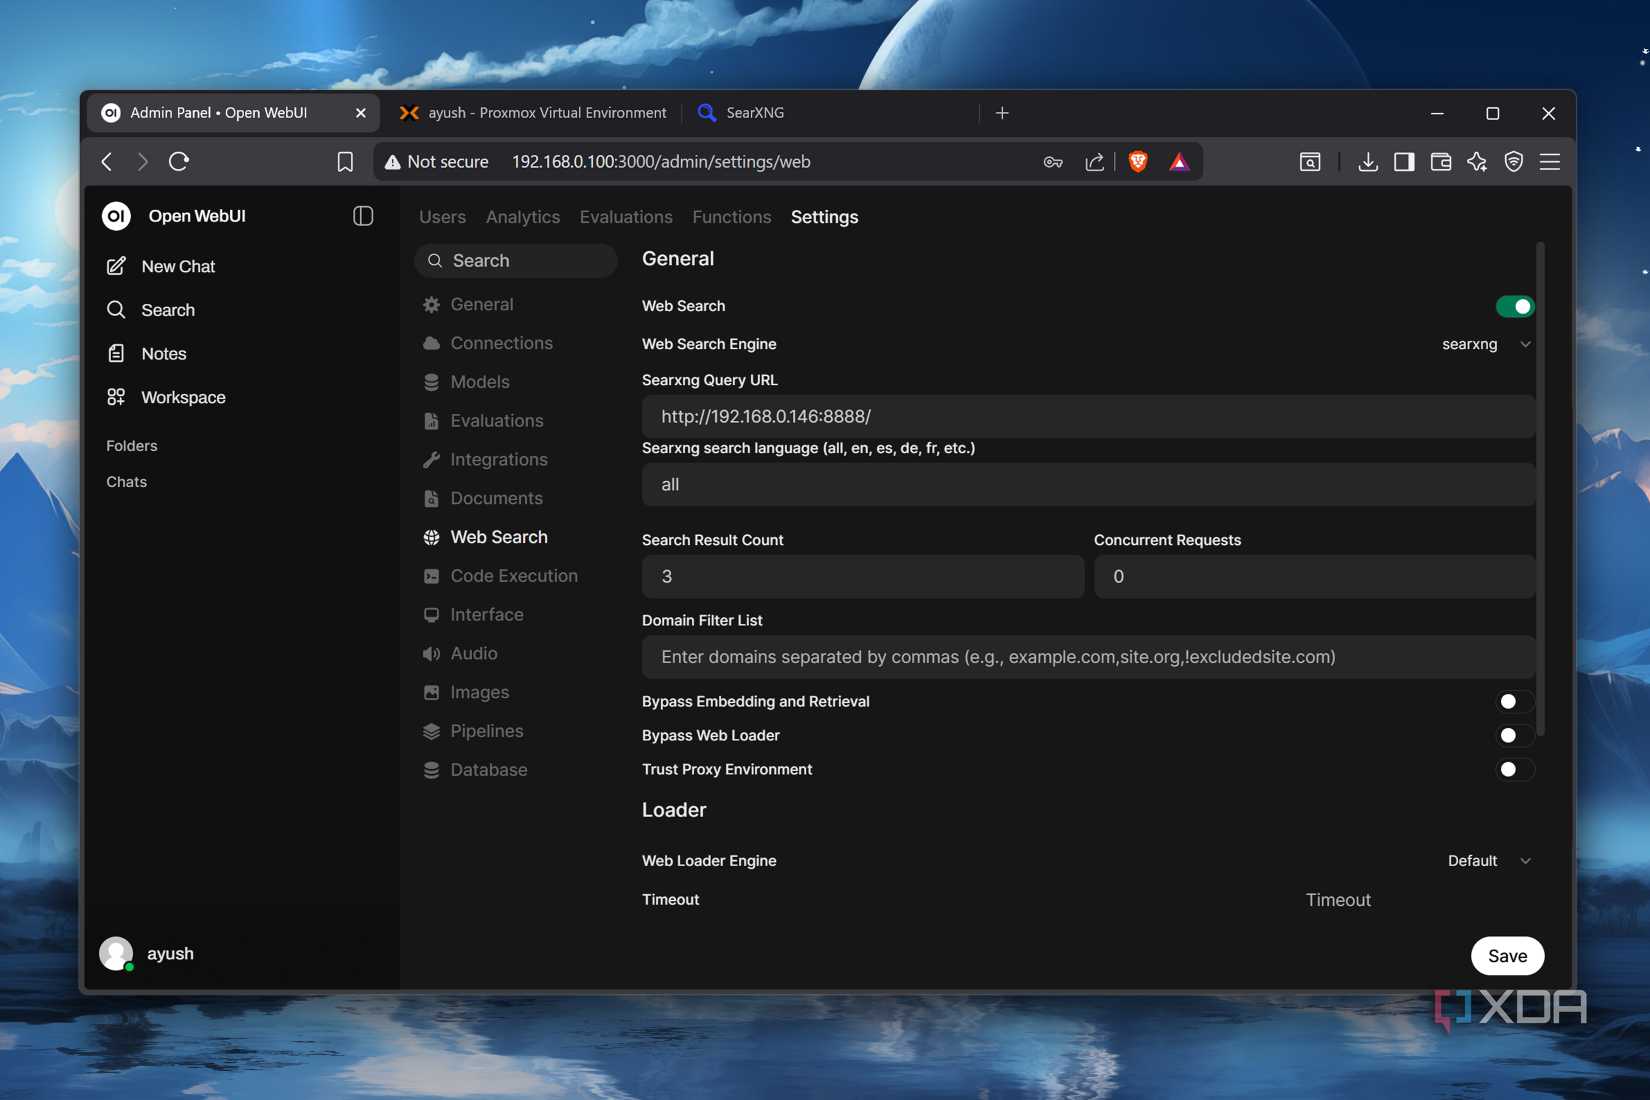Close the Admin Panel Open WebUI tab
This screenshot has height=1100, width=1650.
[361, 113]
